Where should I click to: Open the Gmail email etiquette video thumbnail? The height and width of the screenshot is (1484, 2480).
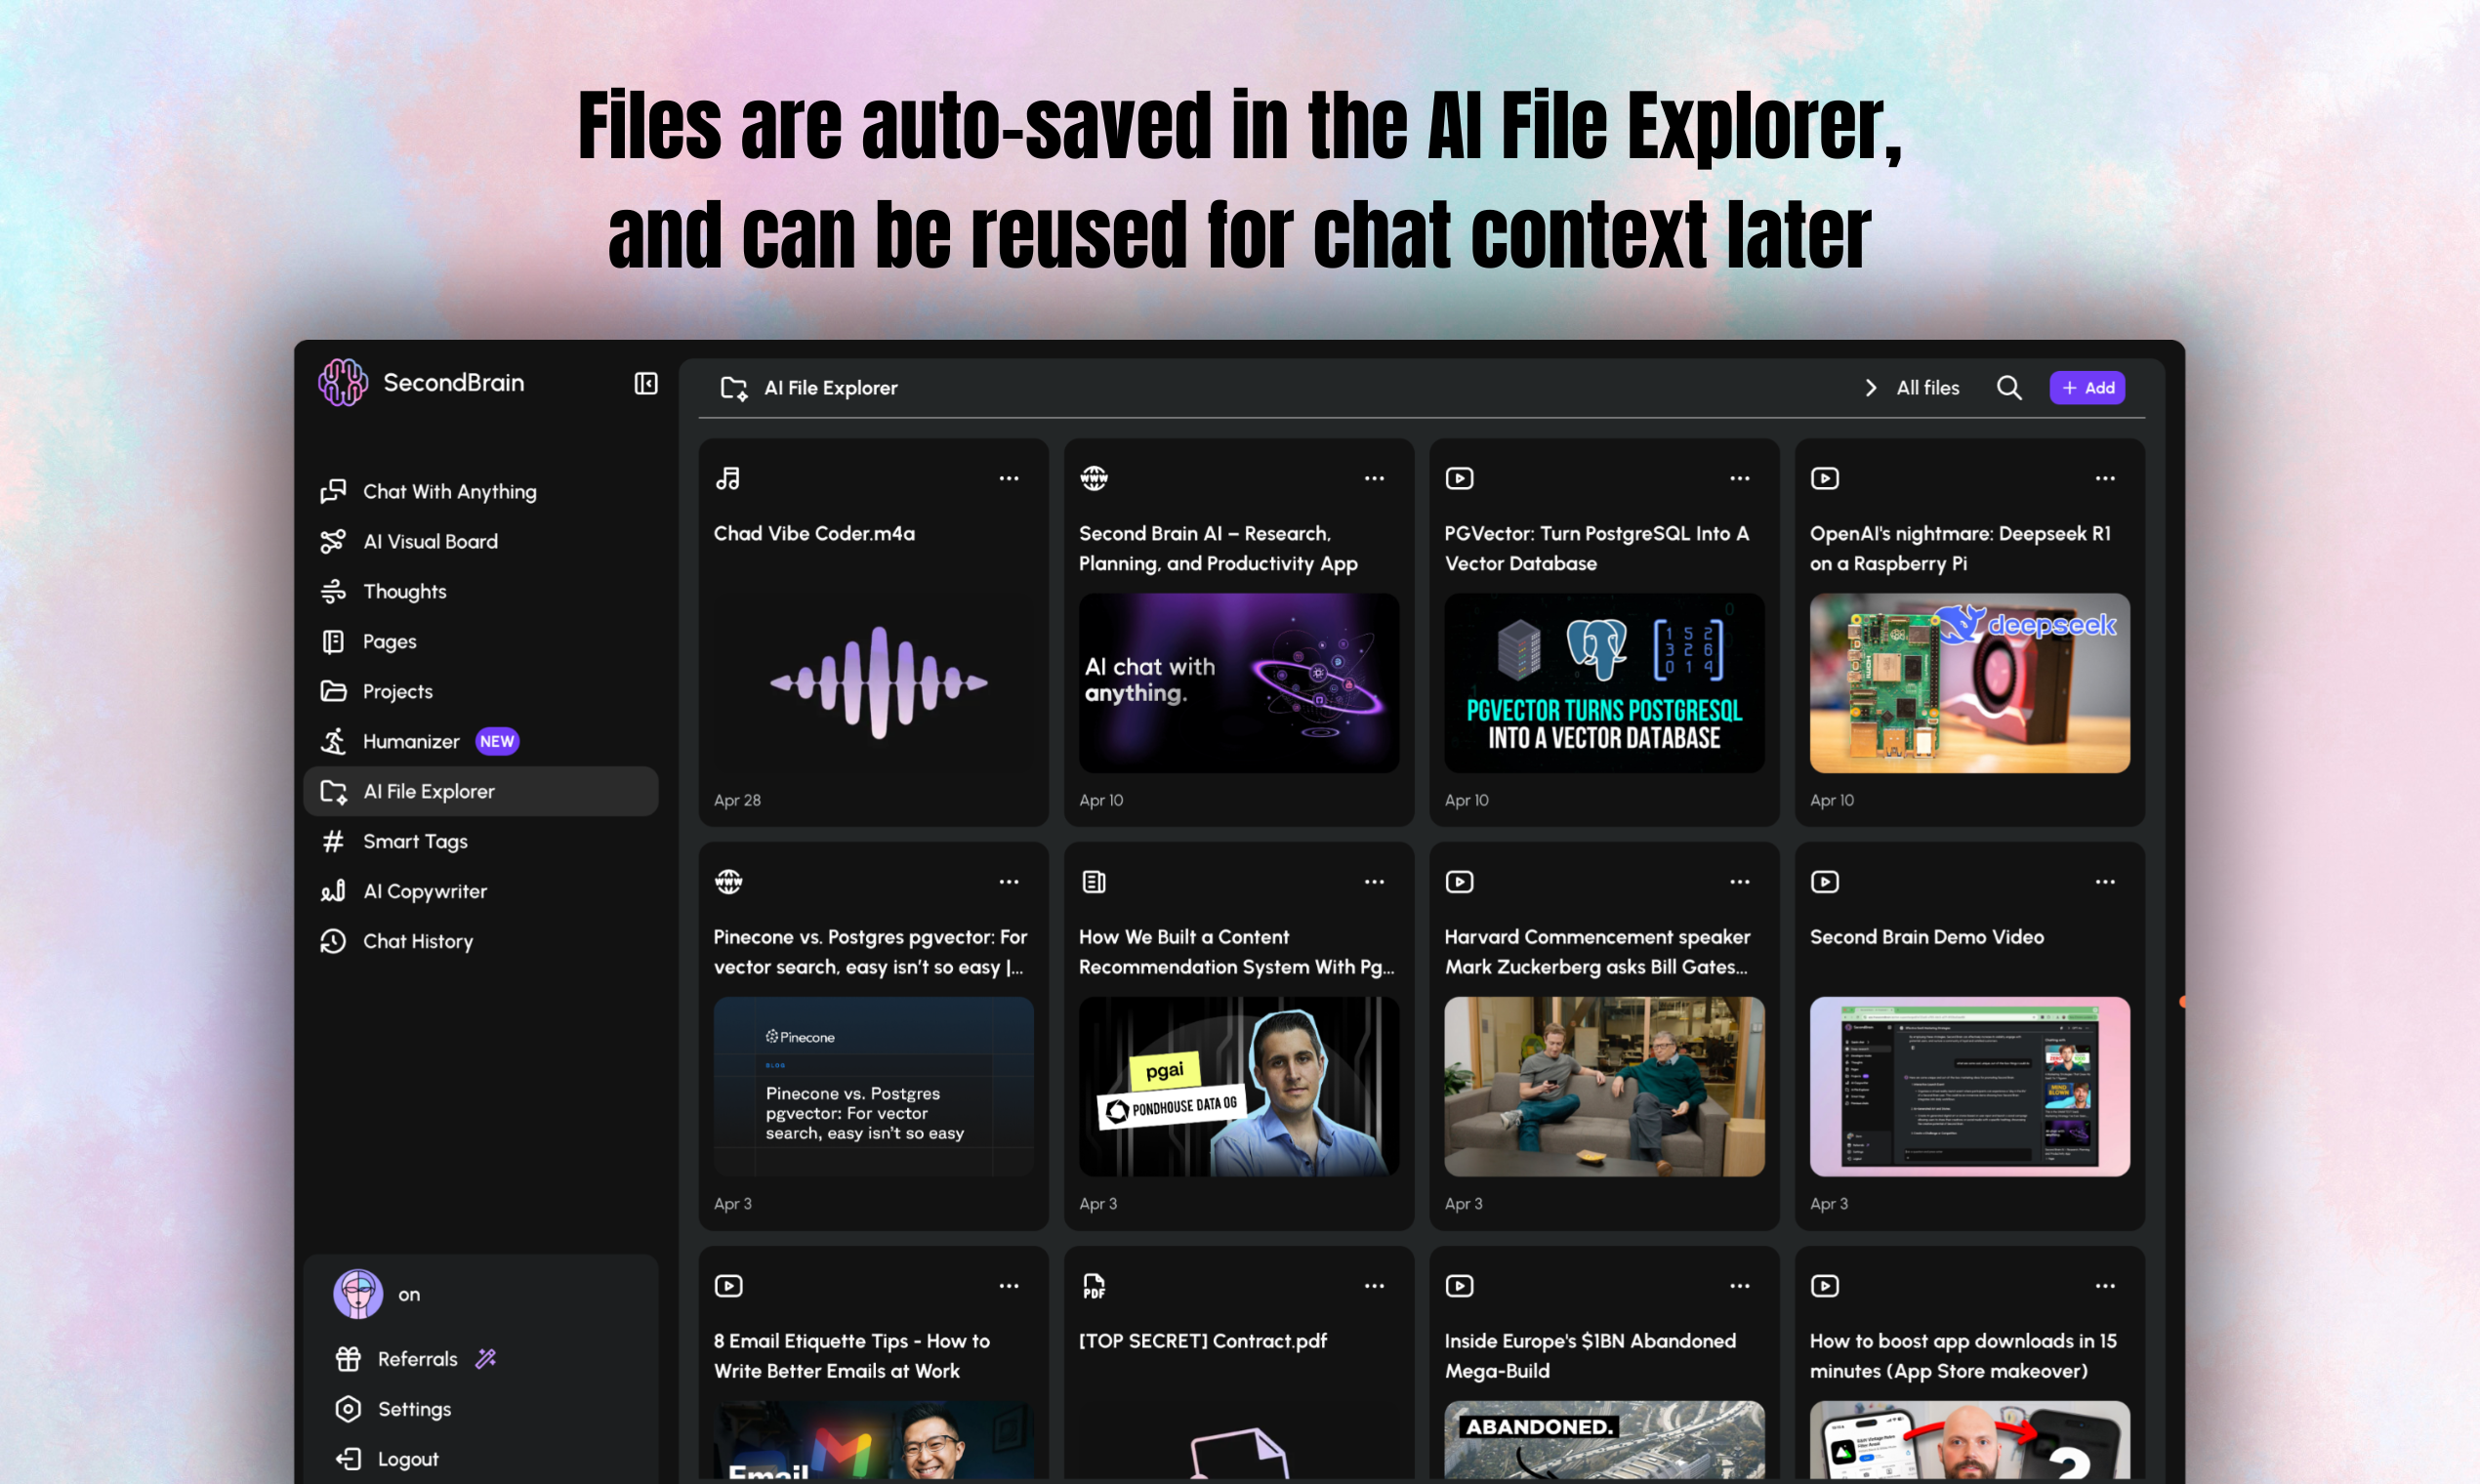(x=873, y=1440)
